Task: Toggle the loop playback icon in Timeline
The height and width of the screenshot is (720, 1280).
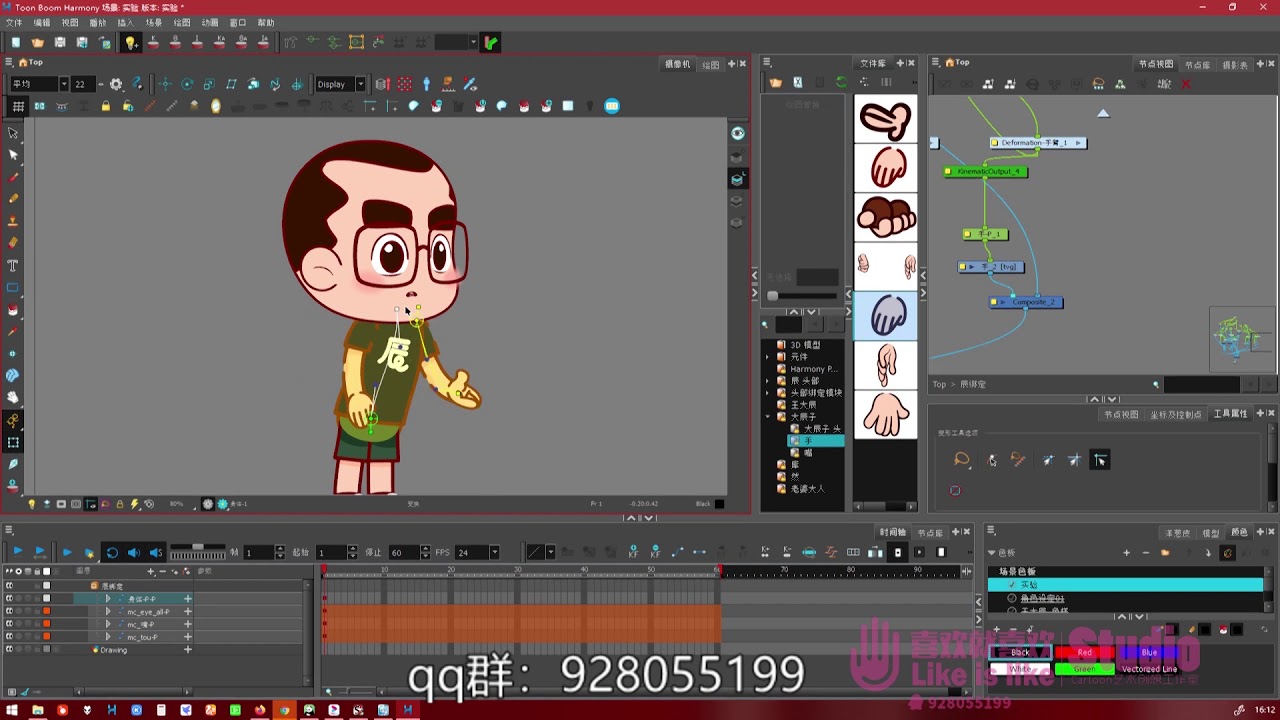Action: tap(112, 552)
